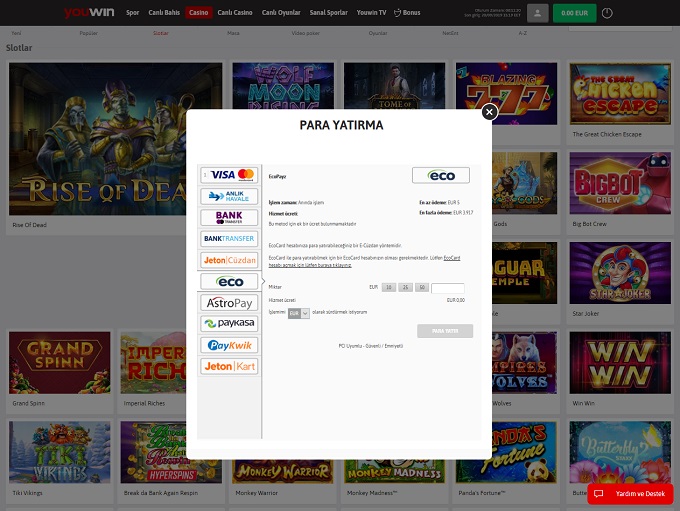Open Yardım ve Destek chat
680x511 pixels.
click(x=630, y=494)
